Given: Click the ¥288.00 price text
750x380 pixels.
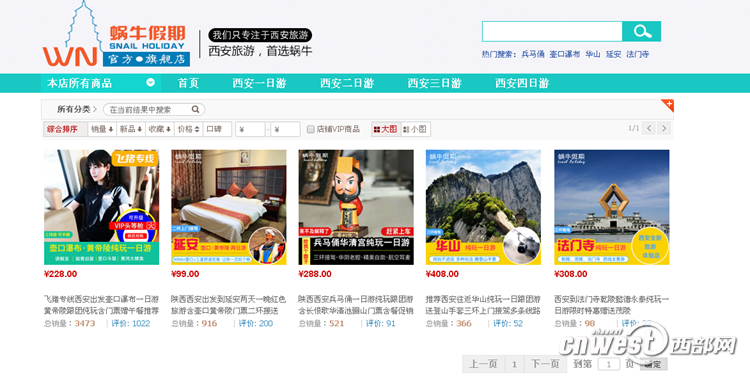Looking at the screenshot, I should (315, 274).
